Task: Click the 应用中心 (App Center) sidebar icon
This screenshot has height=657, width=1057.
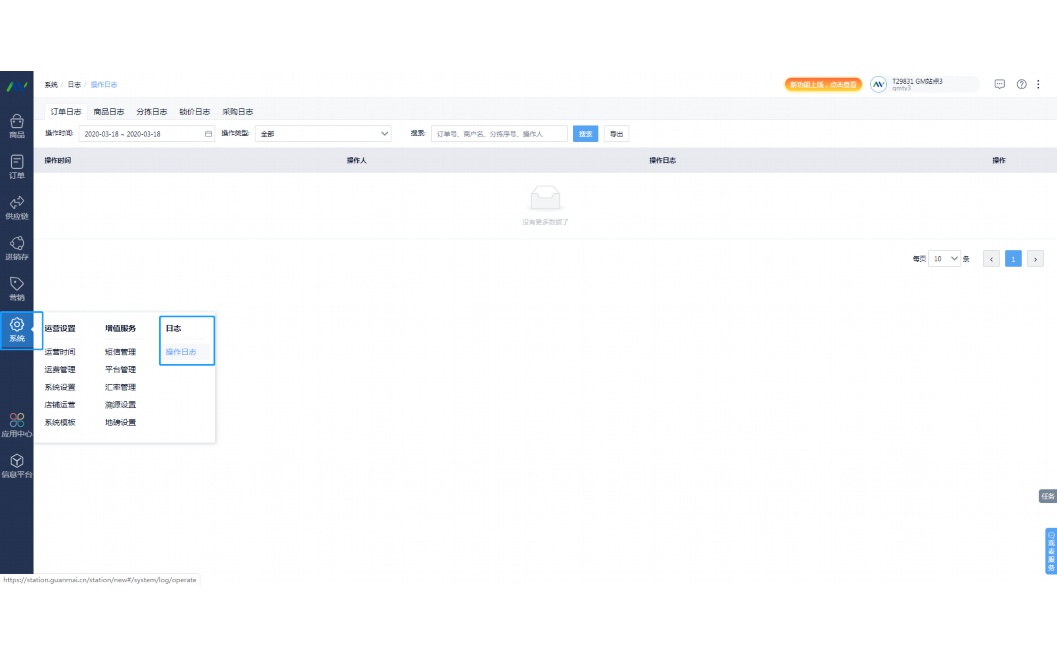Action: (17, 425)
